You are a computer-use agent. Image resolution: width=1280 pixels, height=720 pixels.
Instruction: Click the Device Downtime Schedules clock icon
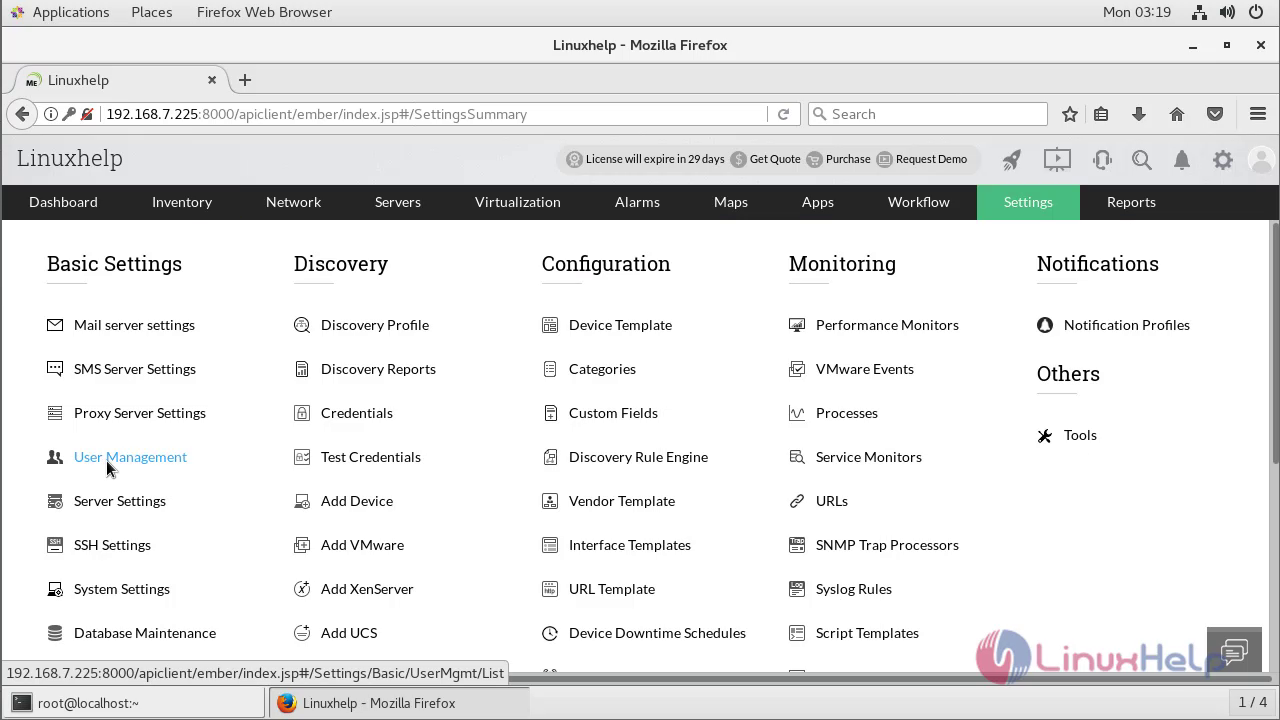tap(550, 633)
